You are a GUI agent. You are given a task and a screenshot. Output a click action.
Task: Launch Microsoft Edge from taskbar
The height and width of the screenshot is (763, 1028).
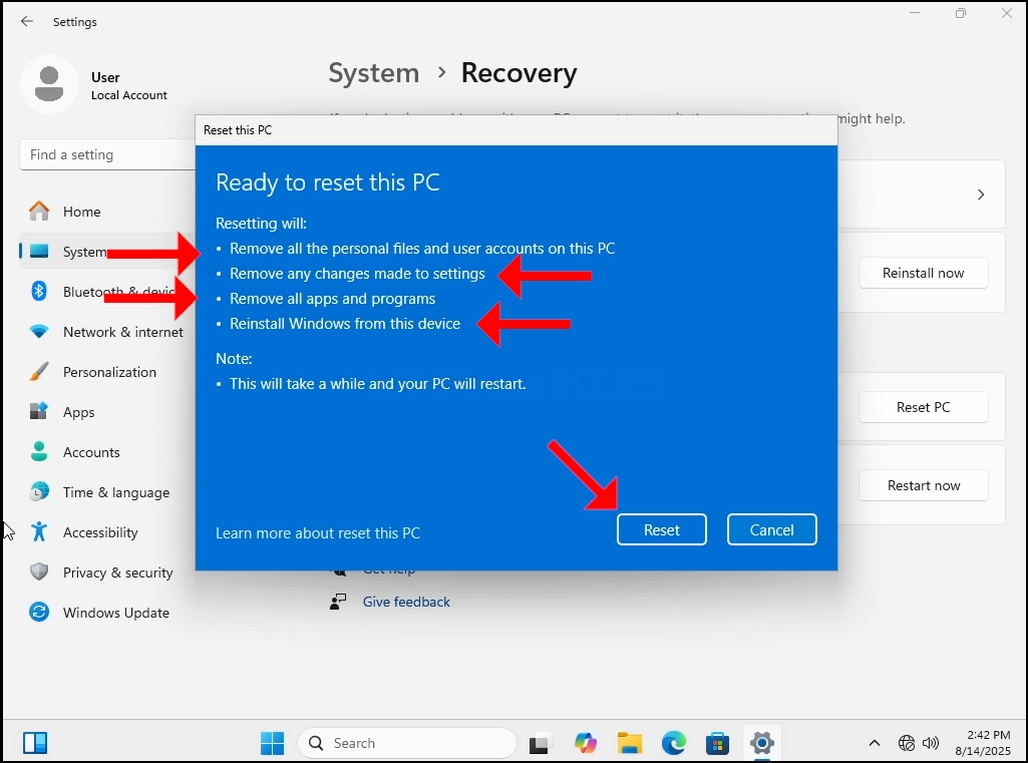[x=673, y=743]
